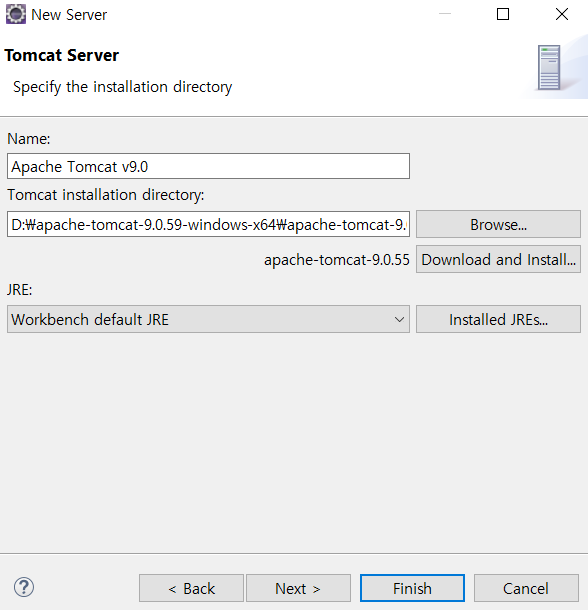Click the Tomcat installation directory field
Image resolution: width=588 pixels, height=610 pixels.
[208, 224]
